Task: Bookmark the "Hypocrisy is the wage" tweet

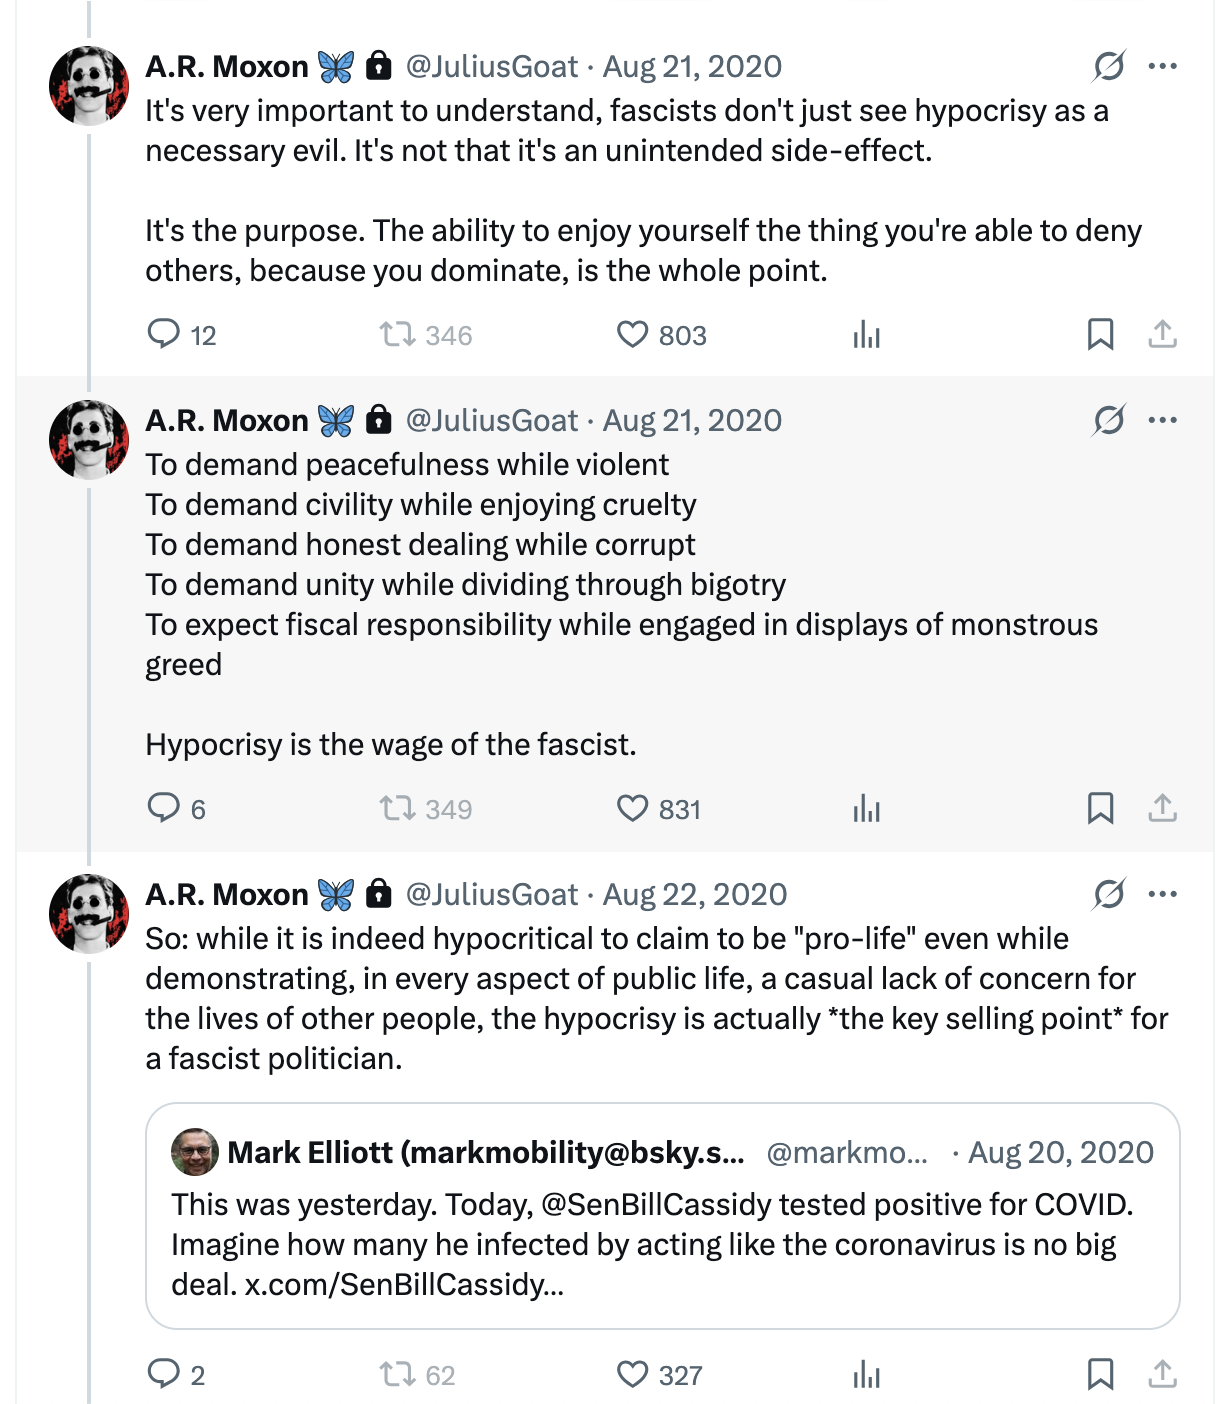Action: 1100,808
